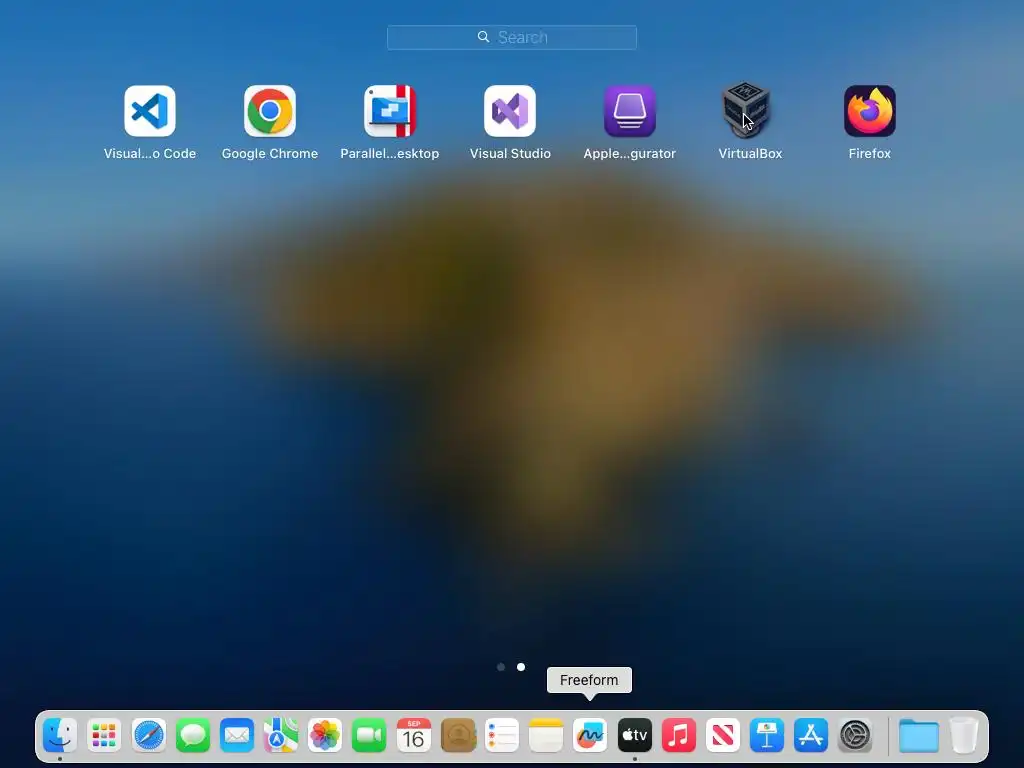
Task: Open Reminders from the Dock
Action: (x=502, y=735)
